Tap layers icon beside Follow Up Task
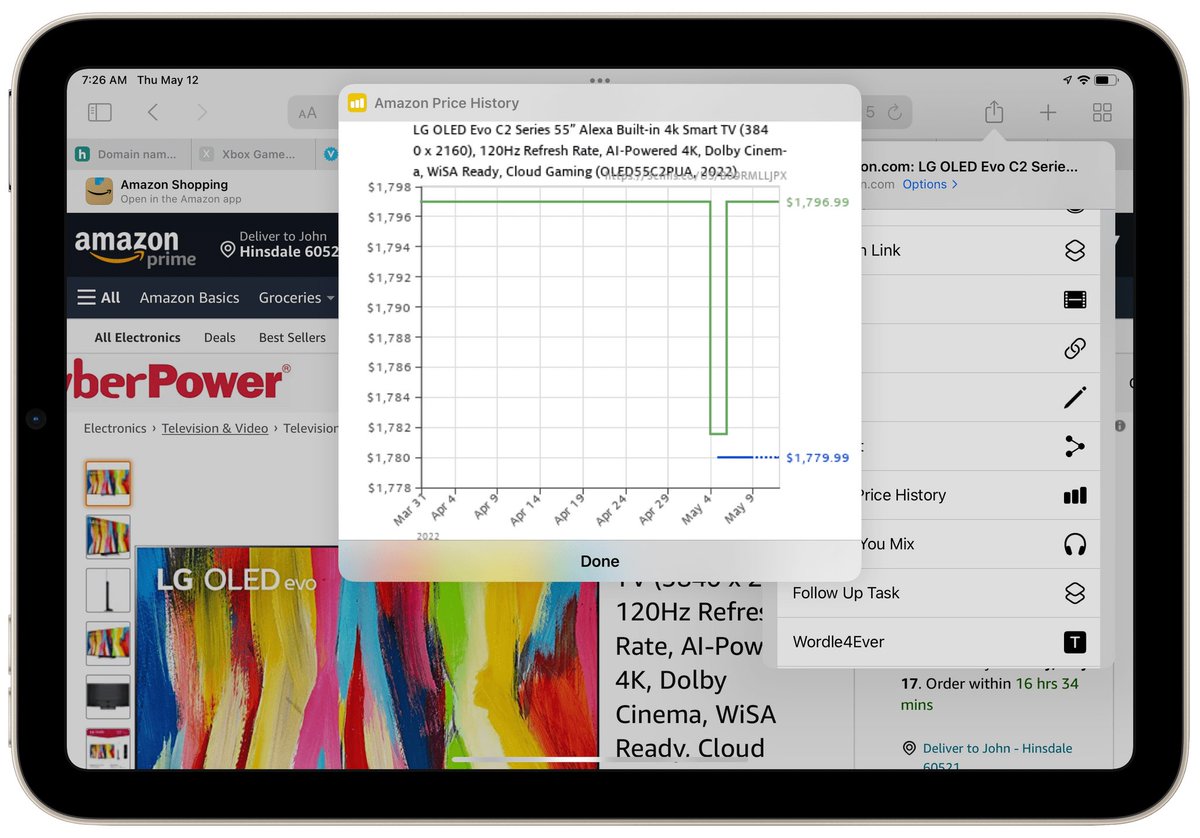This screenshot has height=838, width=1200. coord(1075,593)
